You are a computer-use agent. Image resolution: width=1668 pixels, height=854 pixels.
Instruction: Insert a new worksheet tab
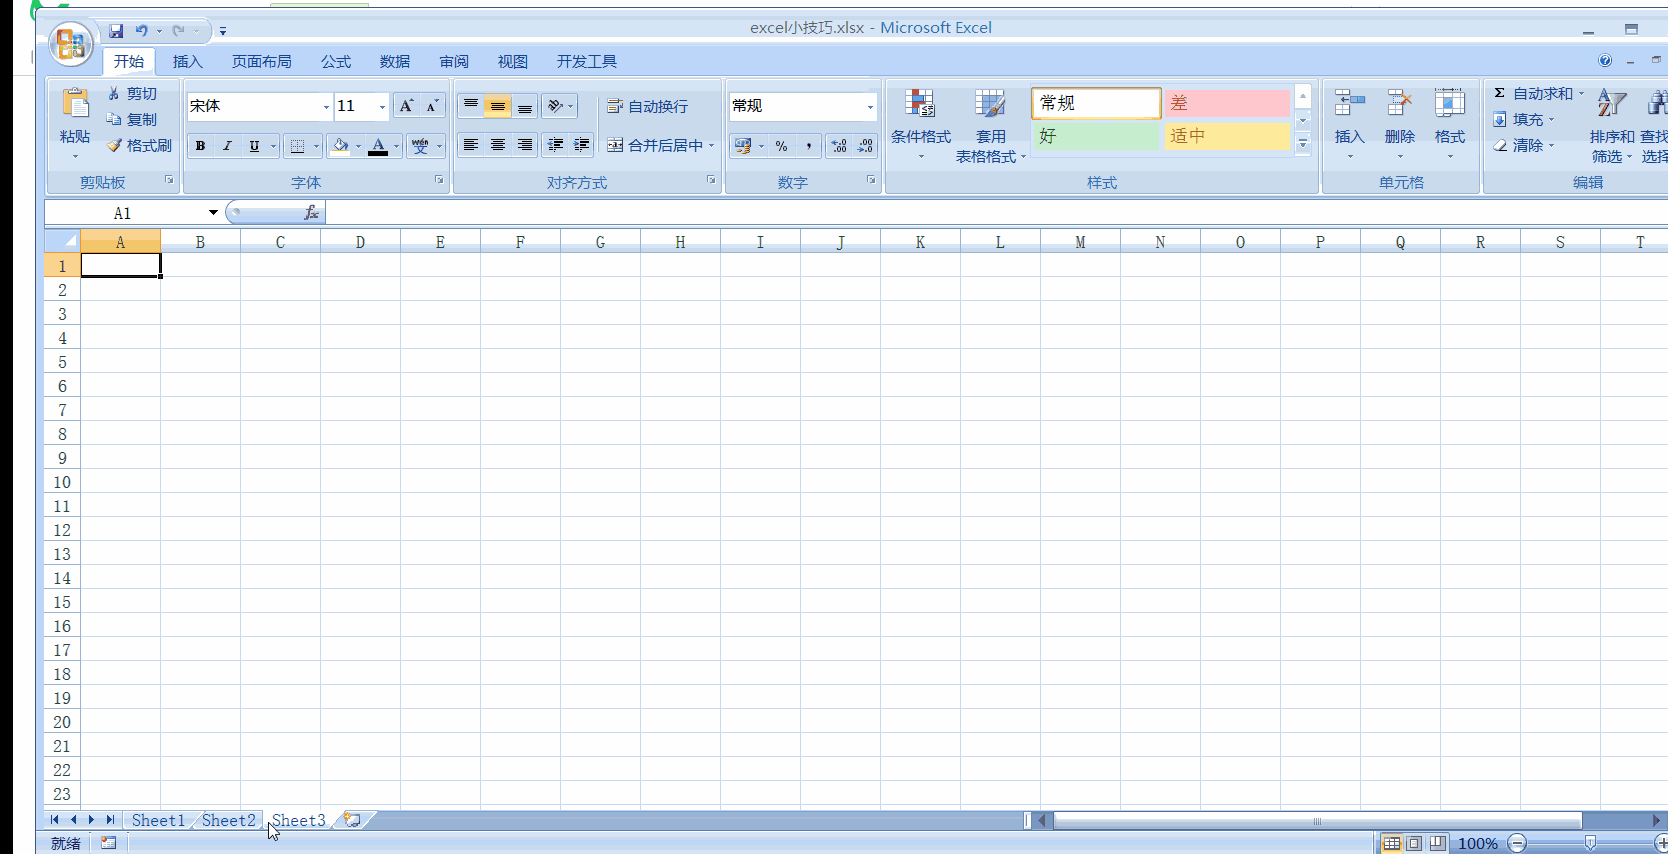coord(352,820)
